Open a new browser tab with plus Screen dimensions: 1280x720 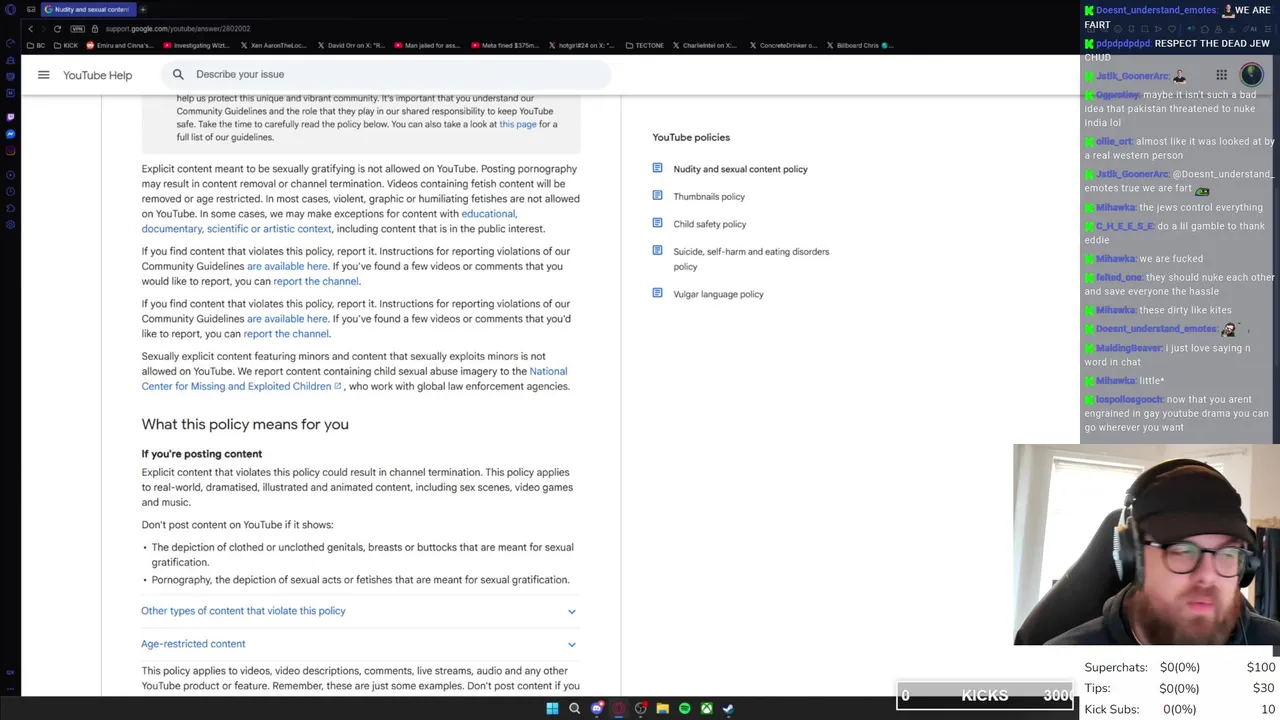point(143,9)
